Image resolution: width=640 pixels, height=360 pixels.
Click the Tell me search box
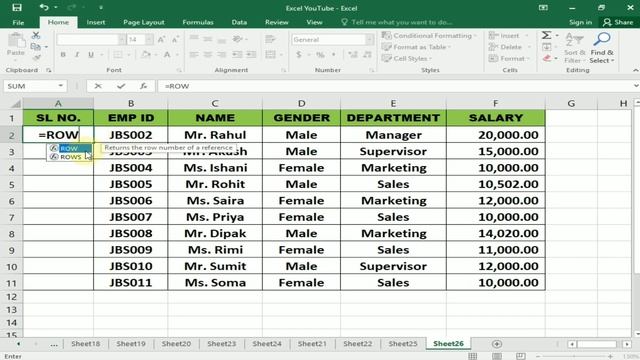(x=397, y=22)
